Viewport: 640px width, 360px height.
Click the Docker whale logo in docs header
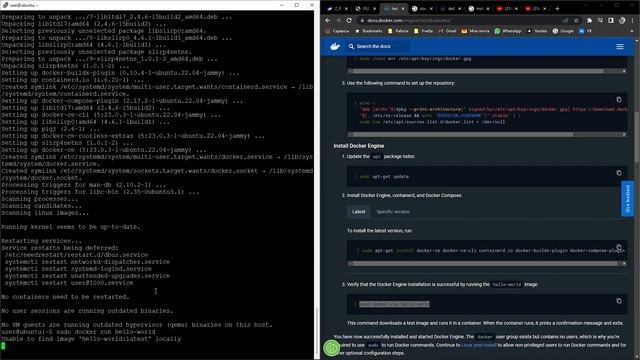coord(335,47)
